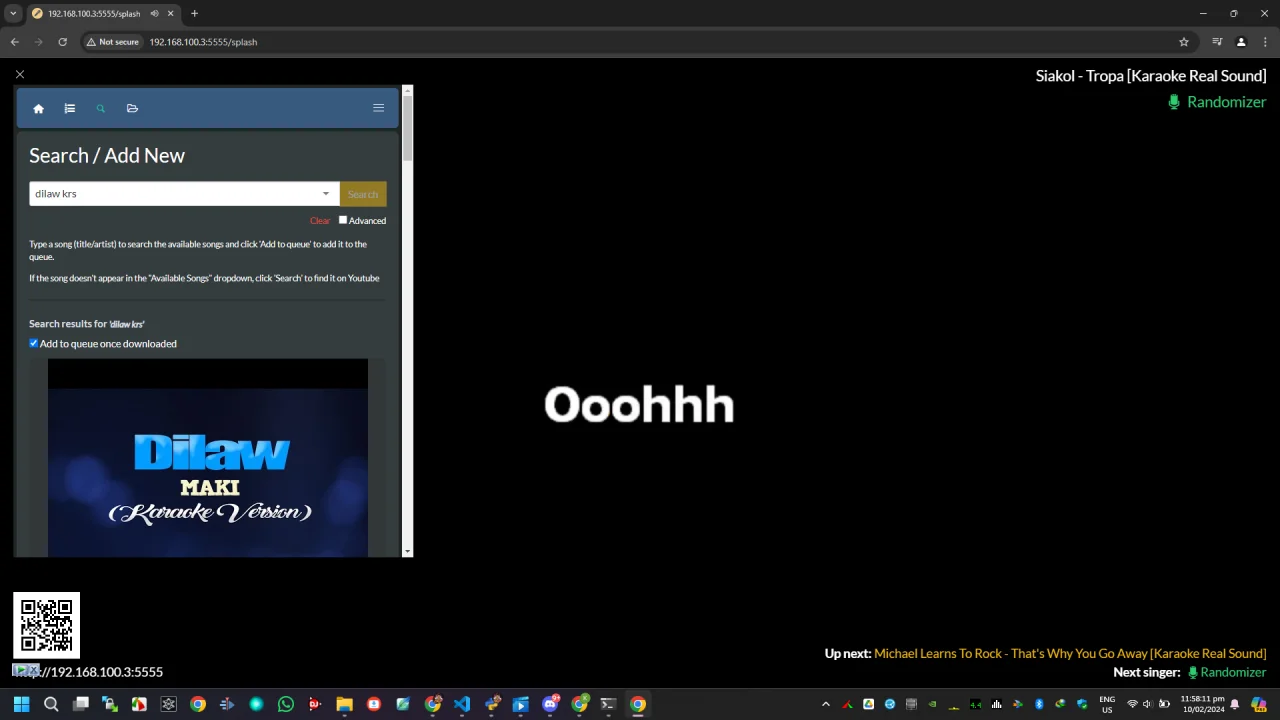Viewport: 1280px width, 720px height.
Task: Click the browser address bar URL
Action: pyautogui.click(x=203, y=42)
